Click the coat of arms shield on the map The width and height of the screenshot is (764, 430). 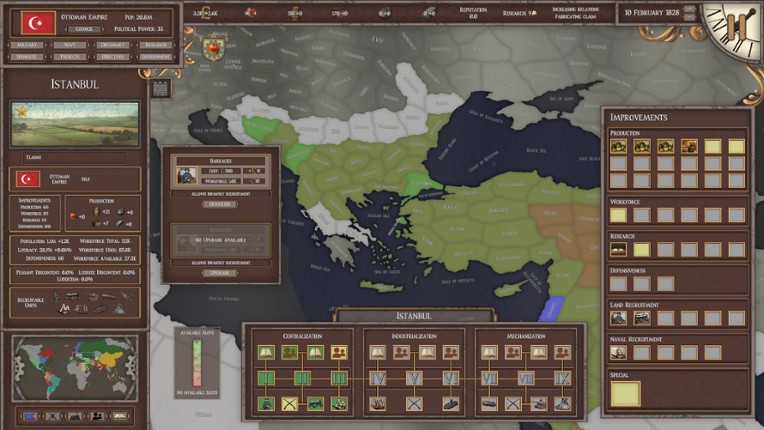[x=212, y=47]
